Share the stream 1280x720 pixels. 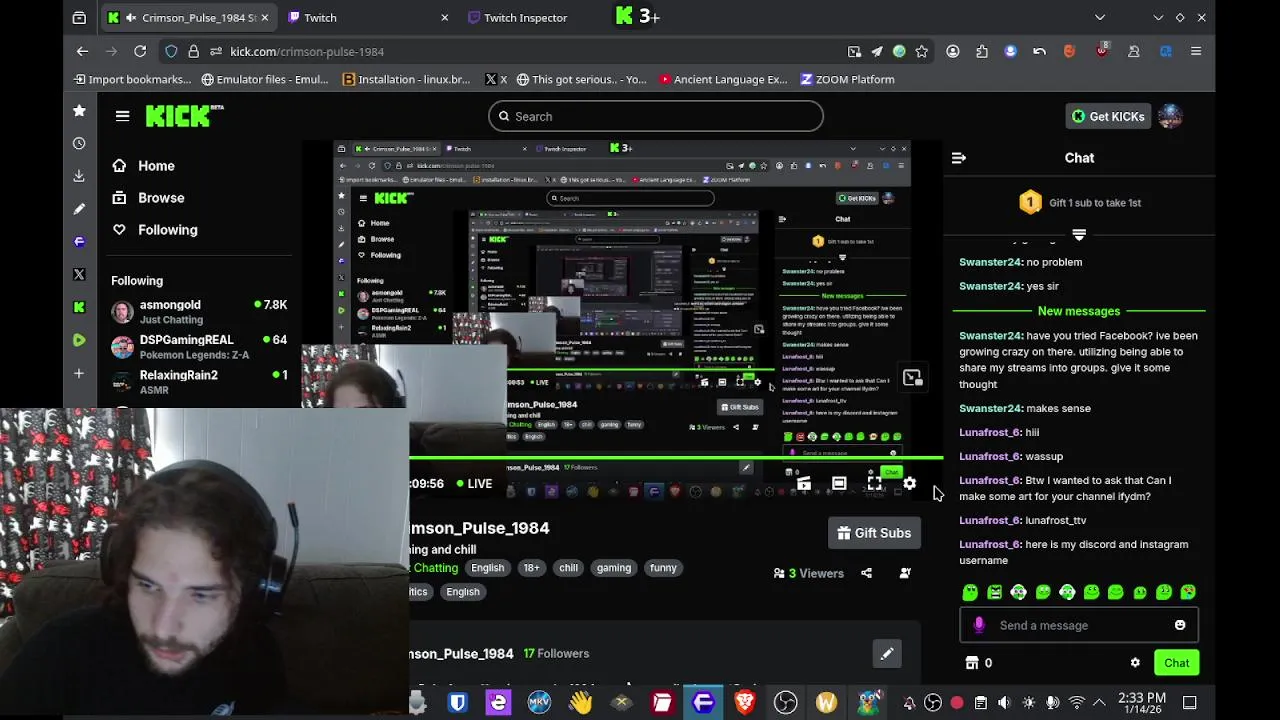(866, 573)
